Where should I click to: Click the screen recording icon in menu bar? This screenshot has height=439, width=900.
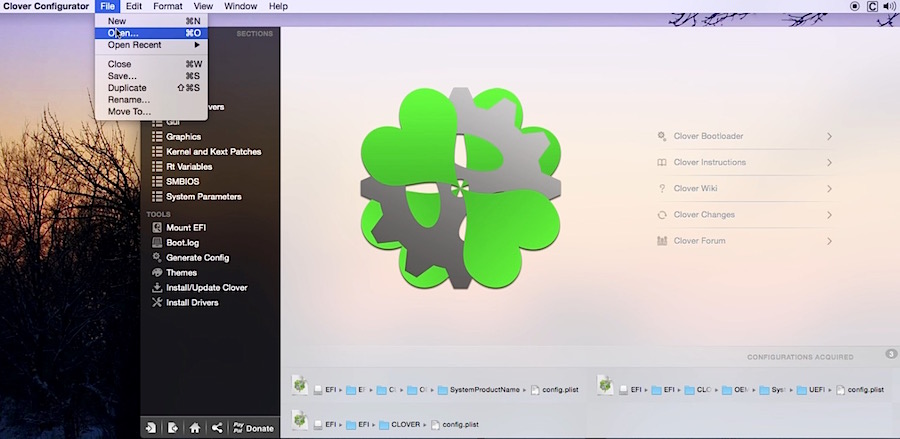pos(855,6)
